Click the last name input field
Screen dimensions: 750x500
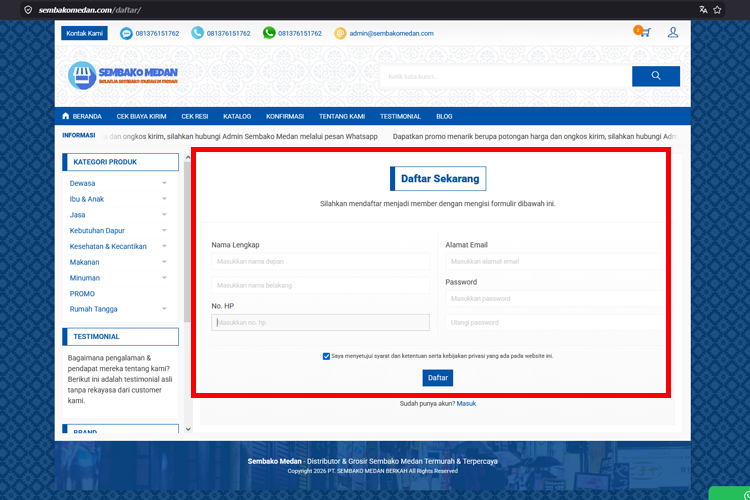[x=320, y=286]
